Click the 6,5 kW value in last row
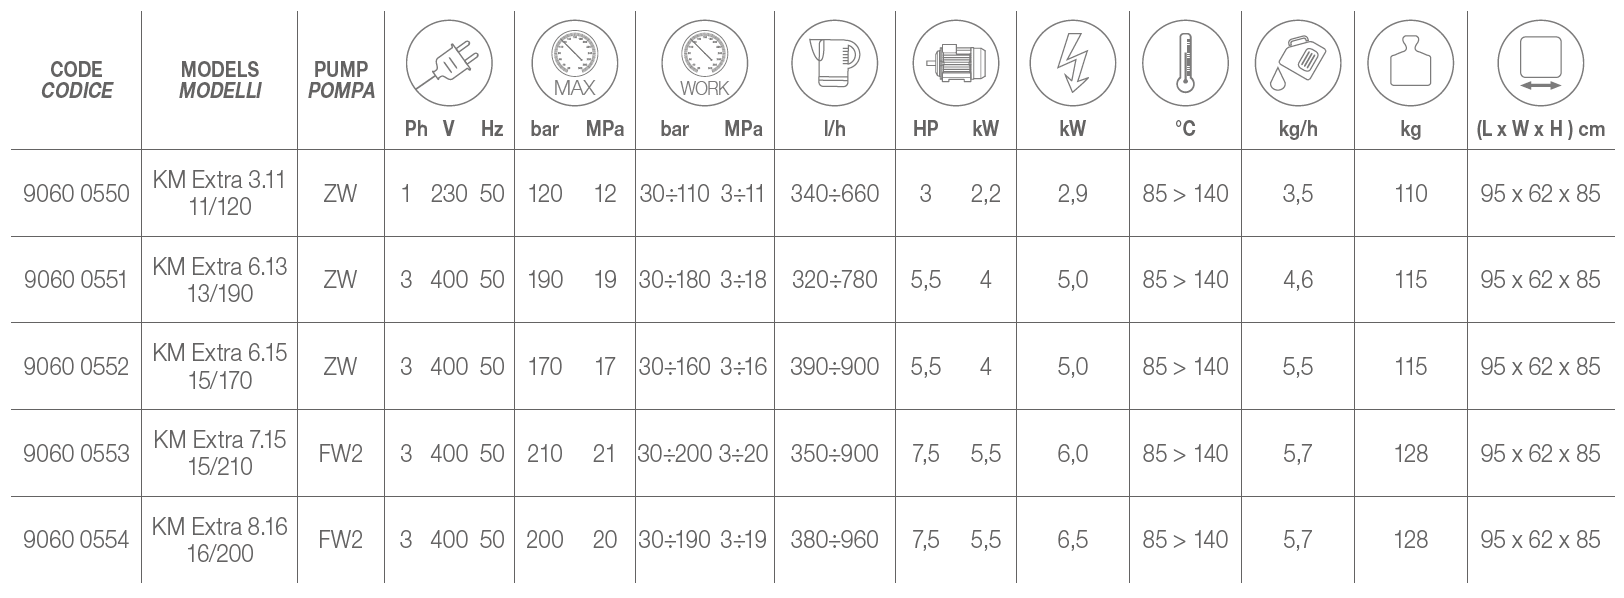This screenshot has width=1624, height=598. (x=1072, y=540)
